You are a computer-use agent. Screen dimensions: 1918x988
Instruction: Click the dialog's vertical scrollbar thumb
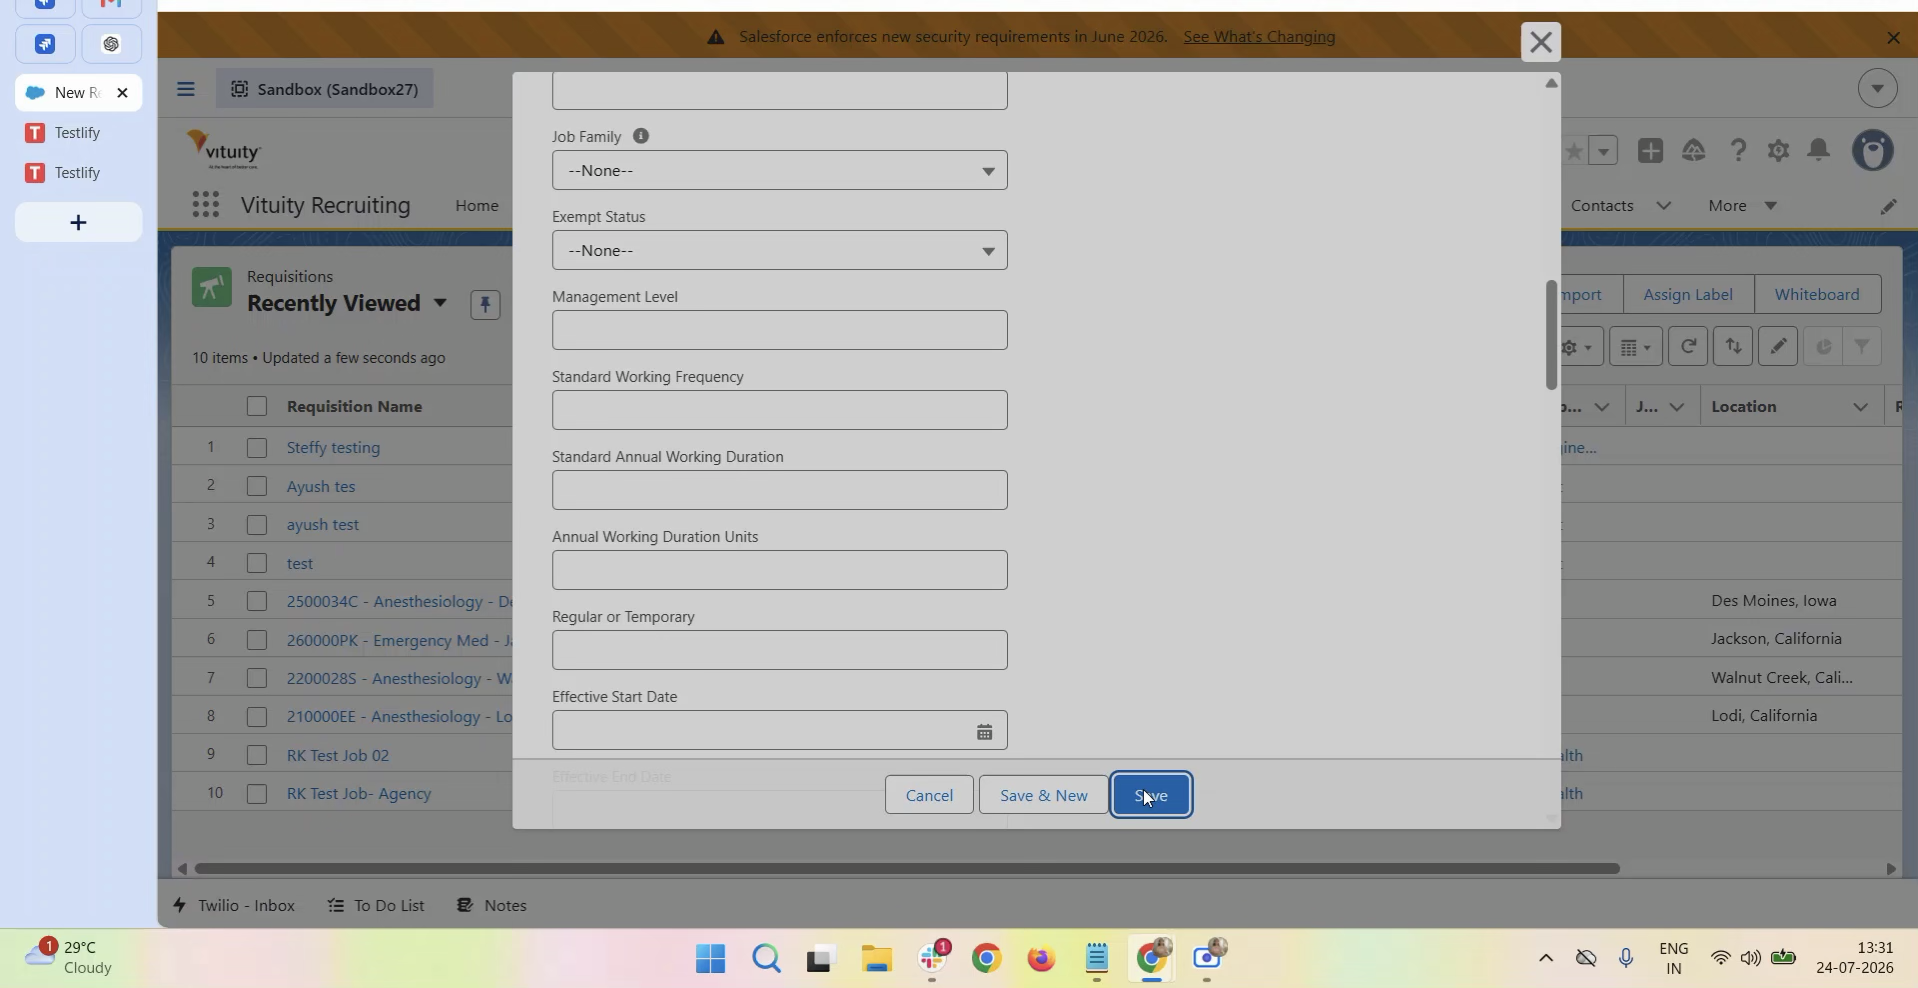tap(1551, 335)
